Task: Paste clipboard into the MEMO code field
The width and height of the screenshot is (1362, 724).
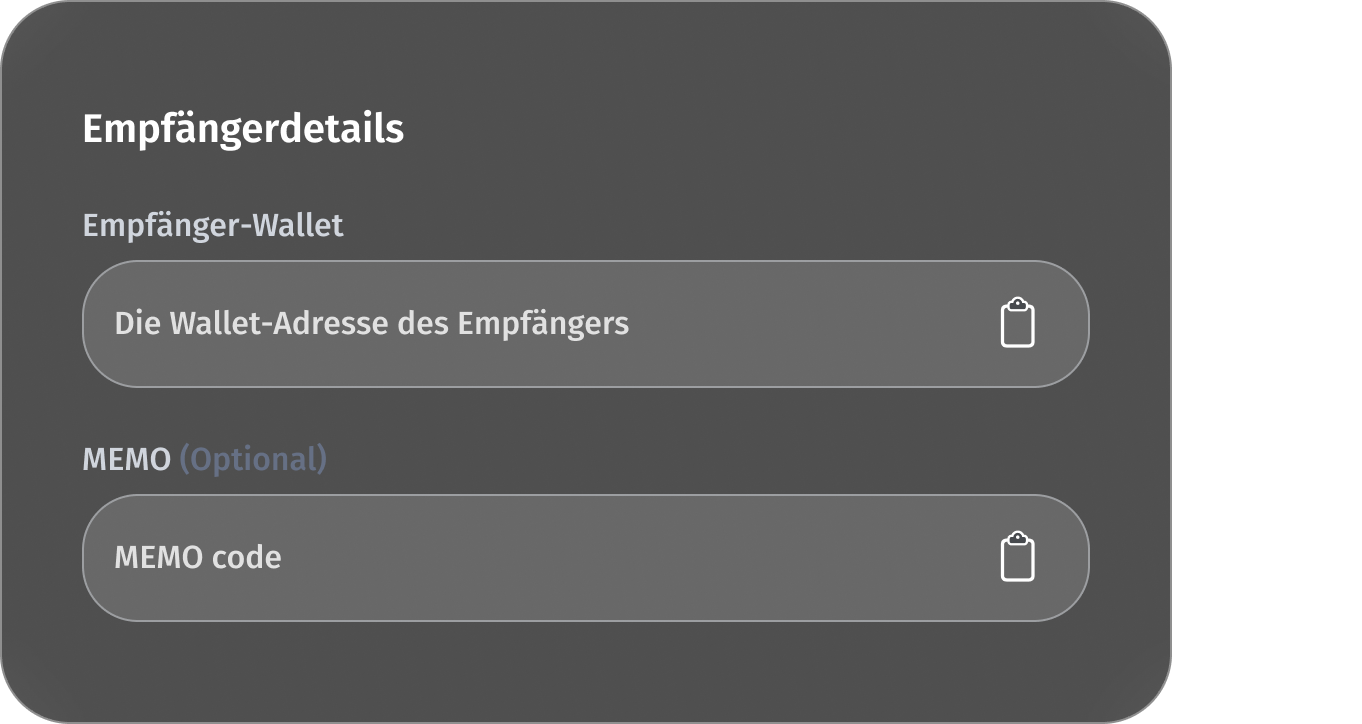Action: point(1017,557)
